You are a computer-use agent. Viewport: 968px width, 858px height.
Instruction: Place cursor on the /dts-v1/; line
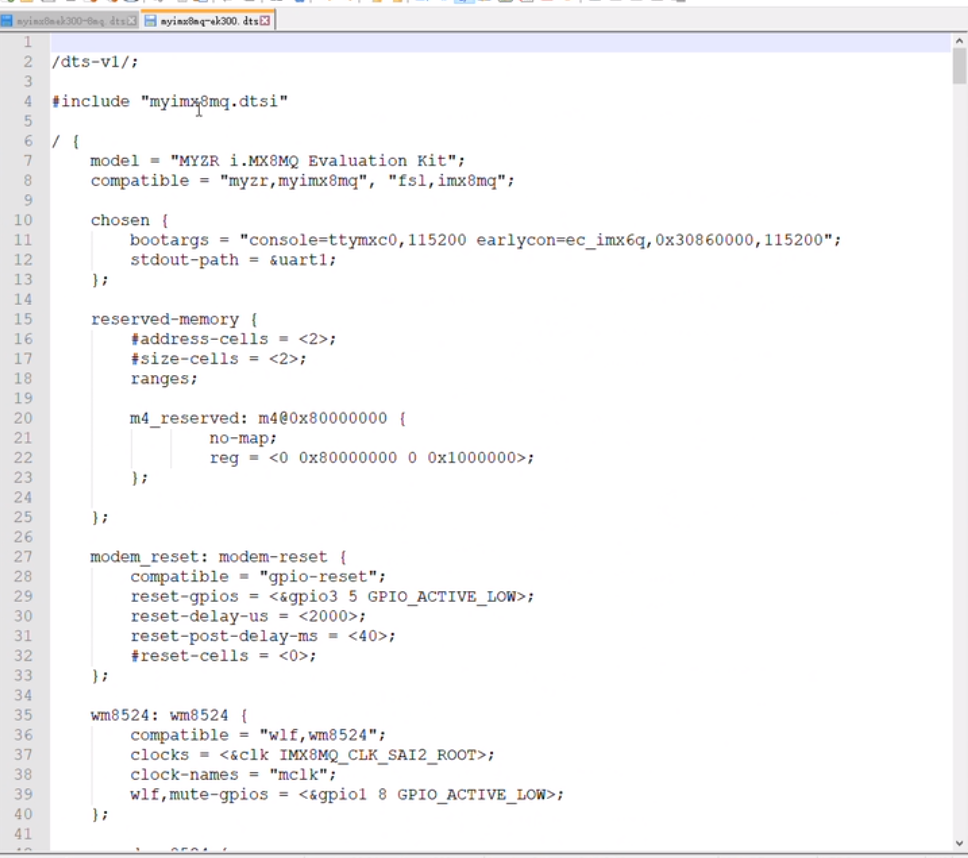click(x=95, y=62)
